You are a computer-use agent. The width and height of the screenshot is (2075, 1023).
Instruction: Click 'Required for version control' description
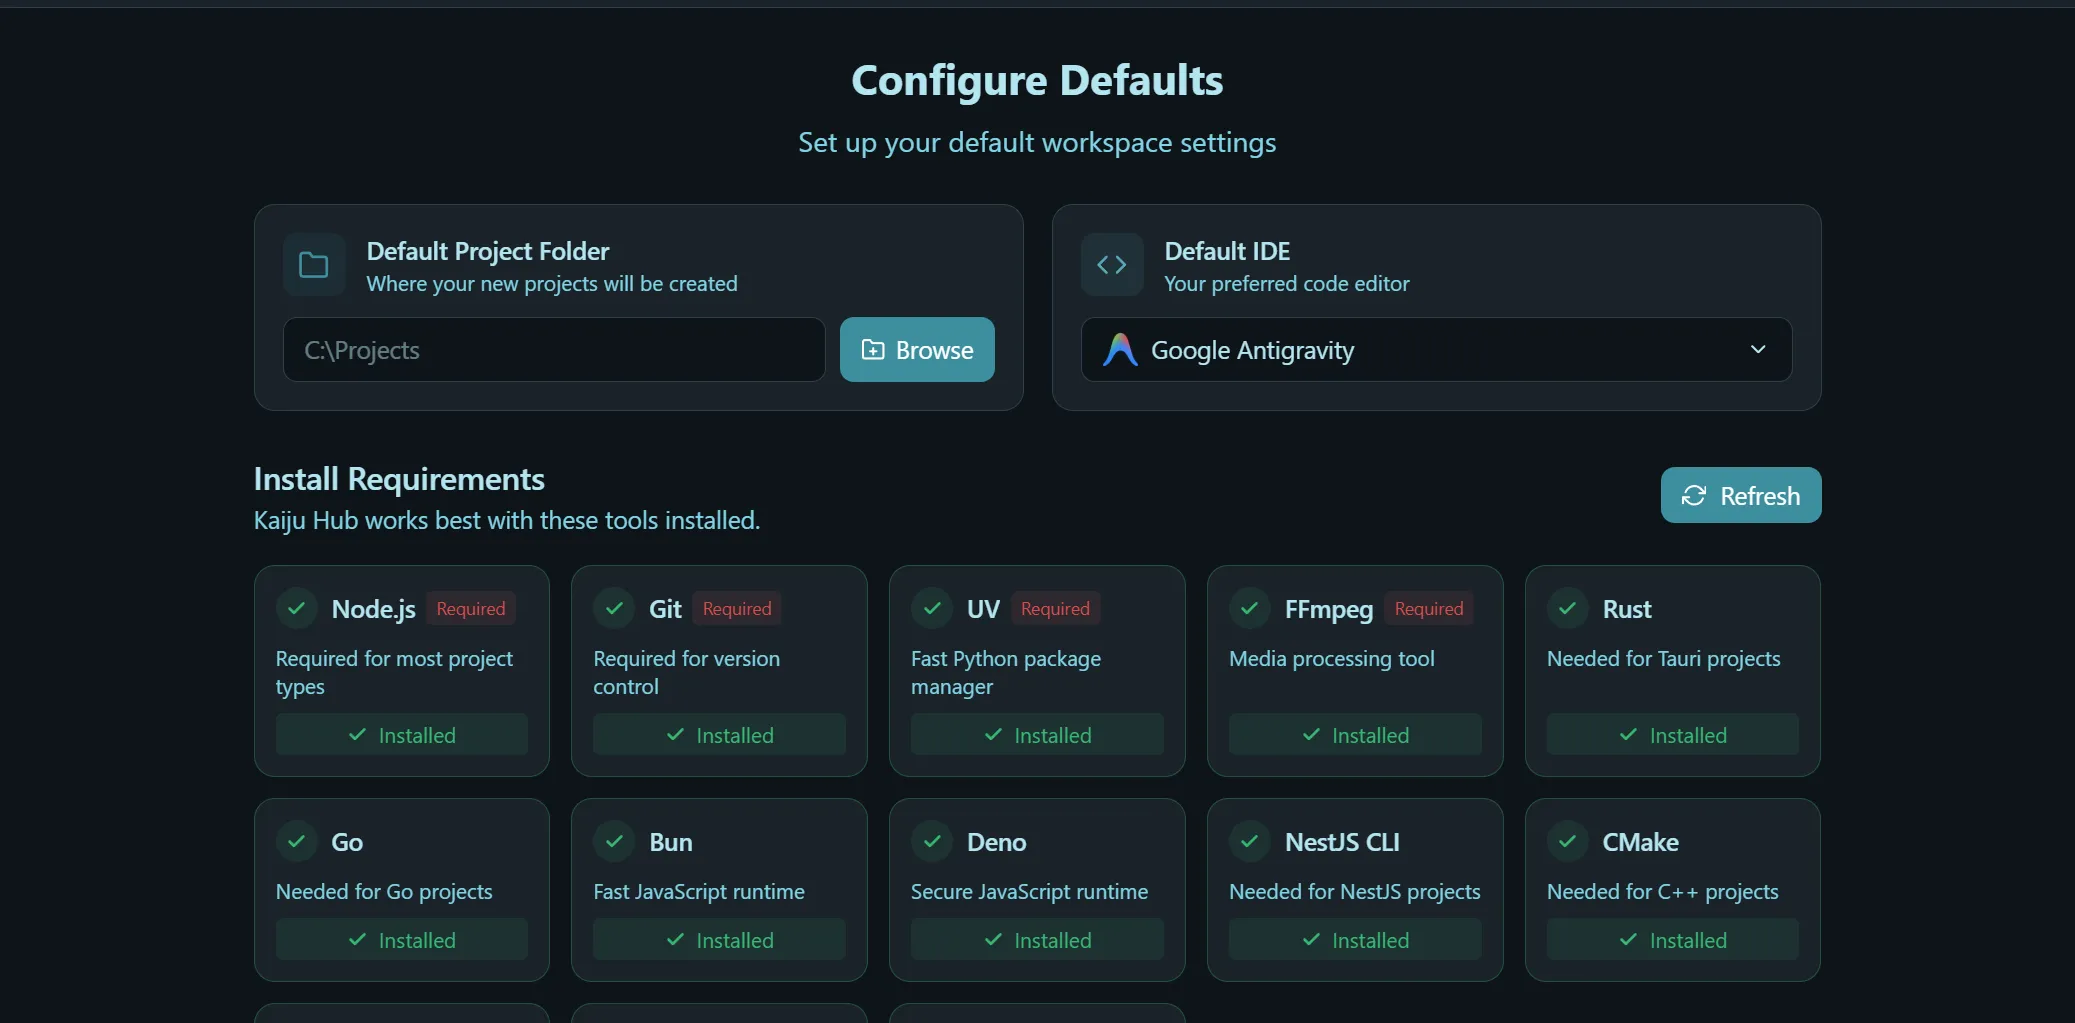tap(687, 673)
